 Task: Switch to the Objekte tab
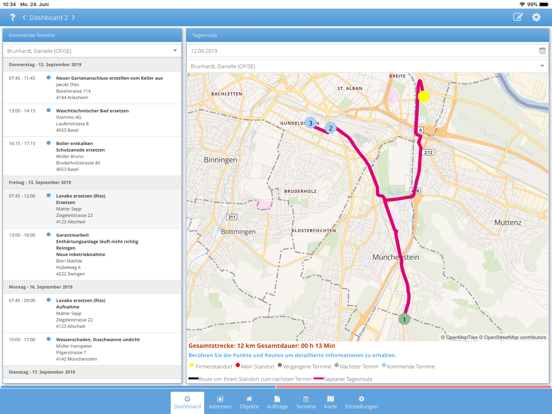(249, 402)
